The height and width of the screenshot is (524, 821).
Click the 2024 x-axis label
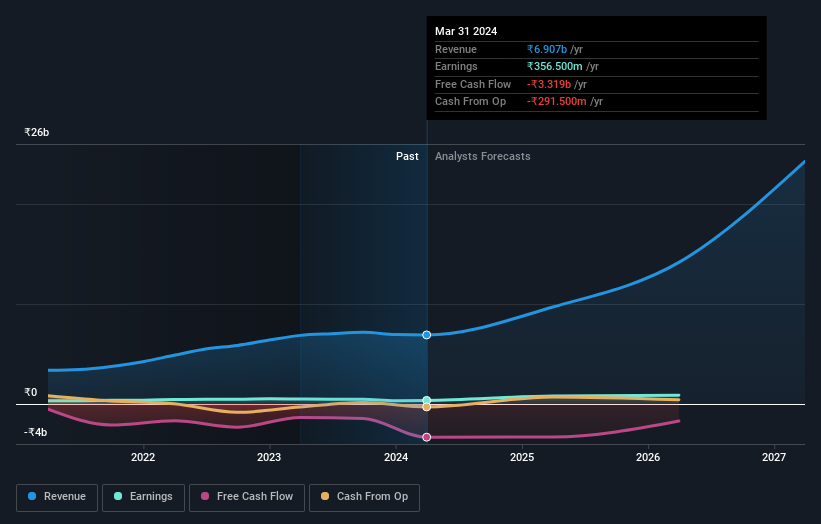(x=396, y=457)
